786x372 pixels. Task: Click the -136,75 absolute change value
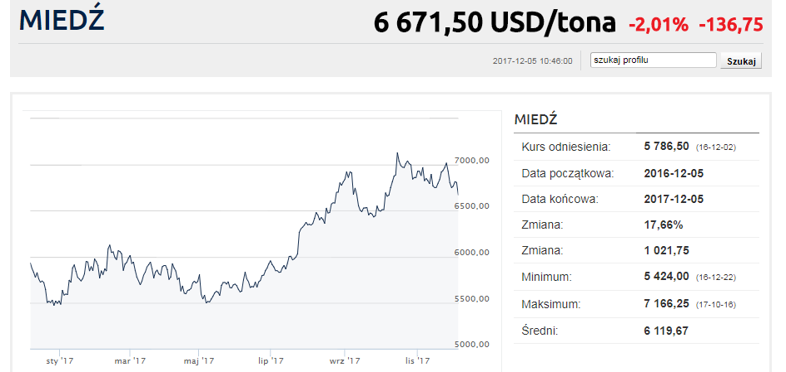[731, 24]
